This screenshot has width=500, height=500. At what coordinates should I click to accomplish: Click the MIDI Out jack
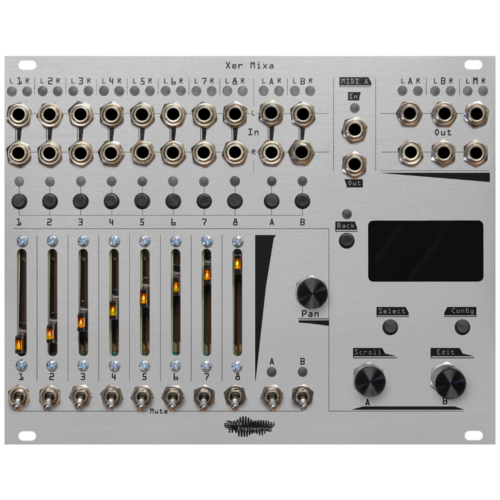(x=354, y=164)
